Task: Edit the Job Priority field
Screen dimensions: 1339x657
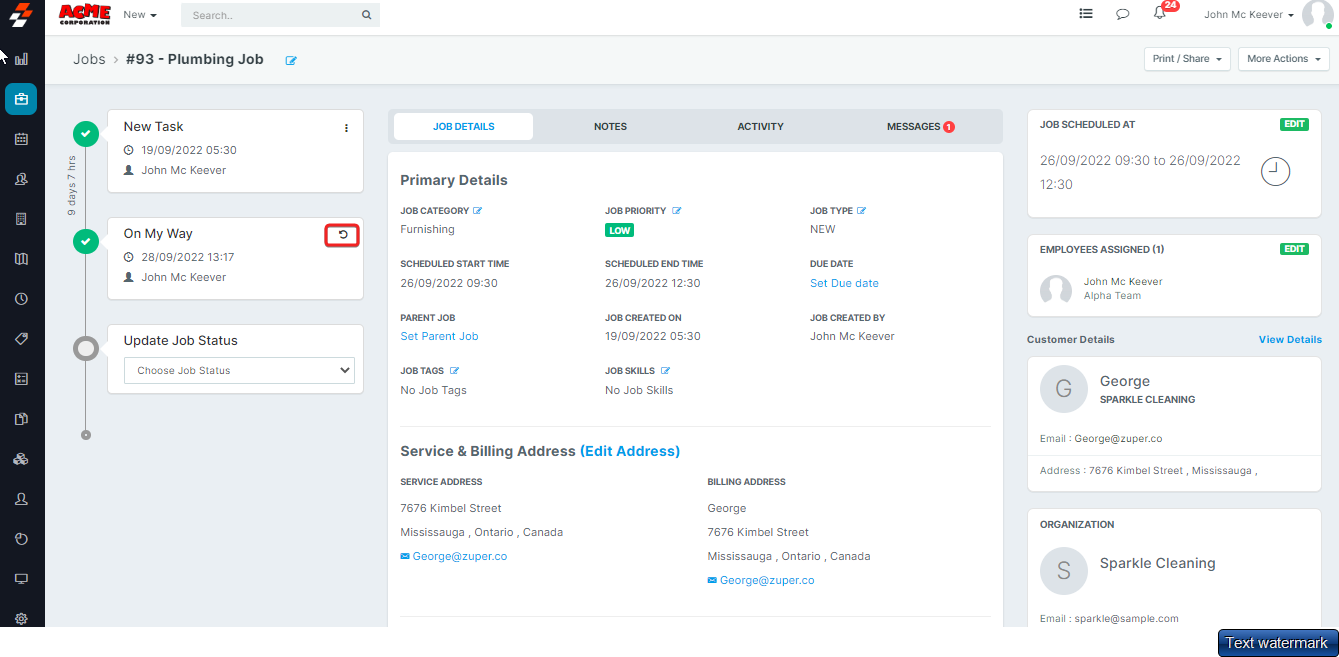Action: click(677, 211)
